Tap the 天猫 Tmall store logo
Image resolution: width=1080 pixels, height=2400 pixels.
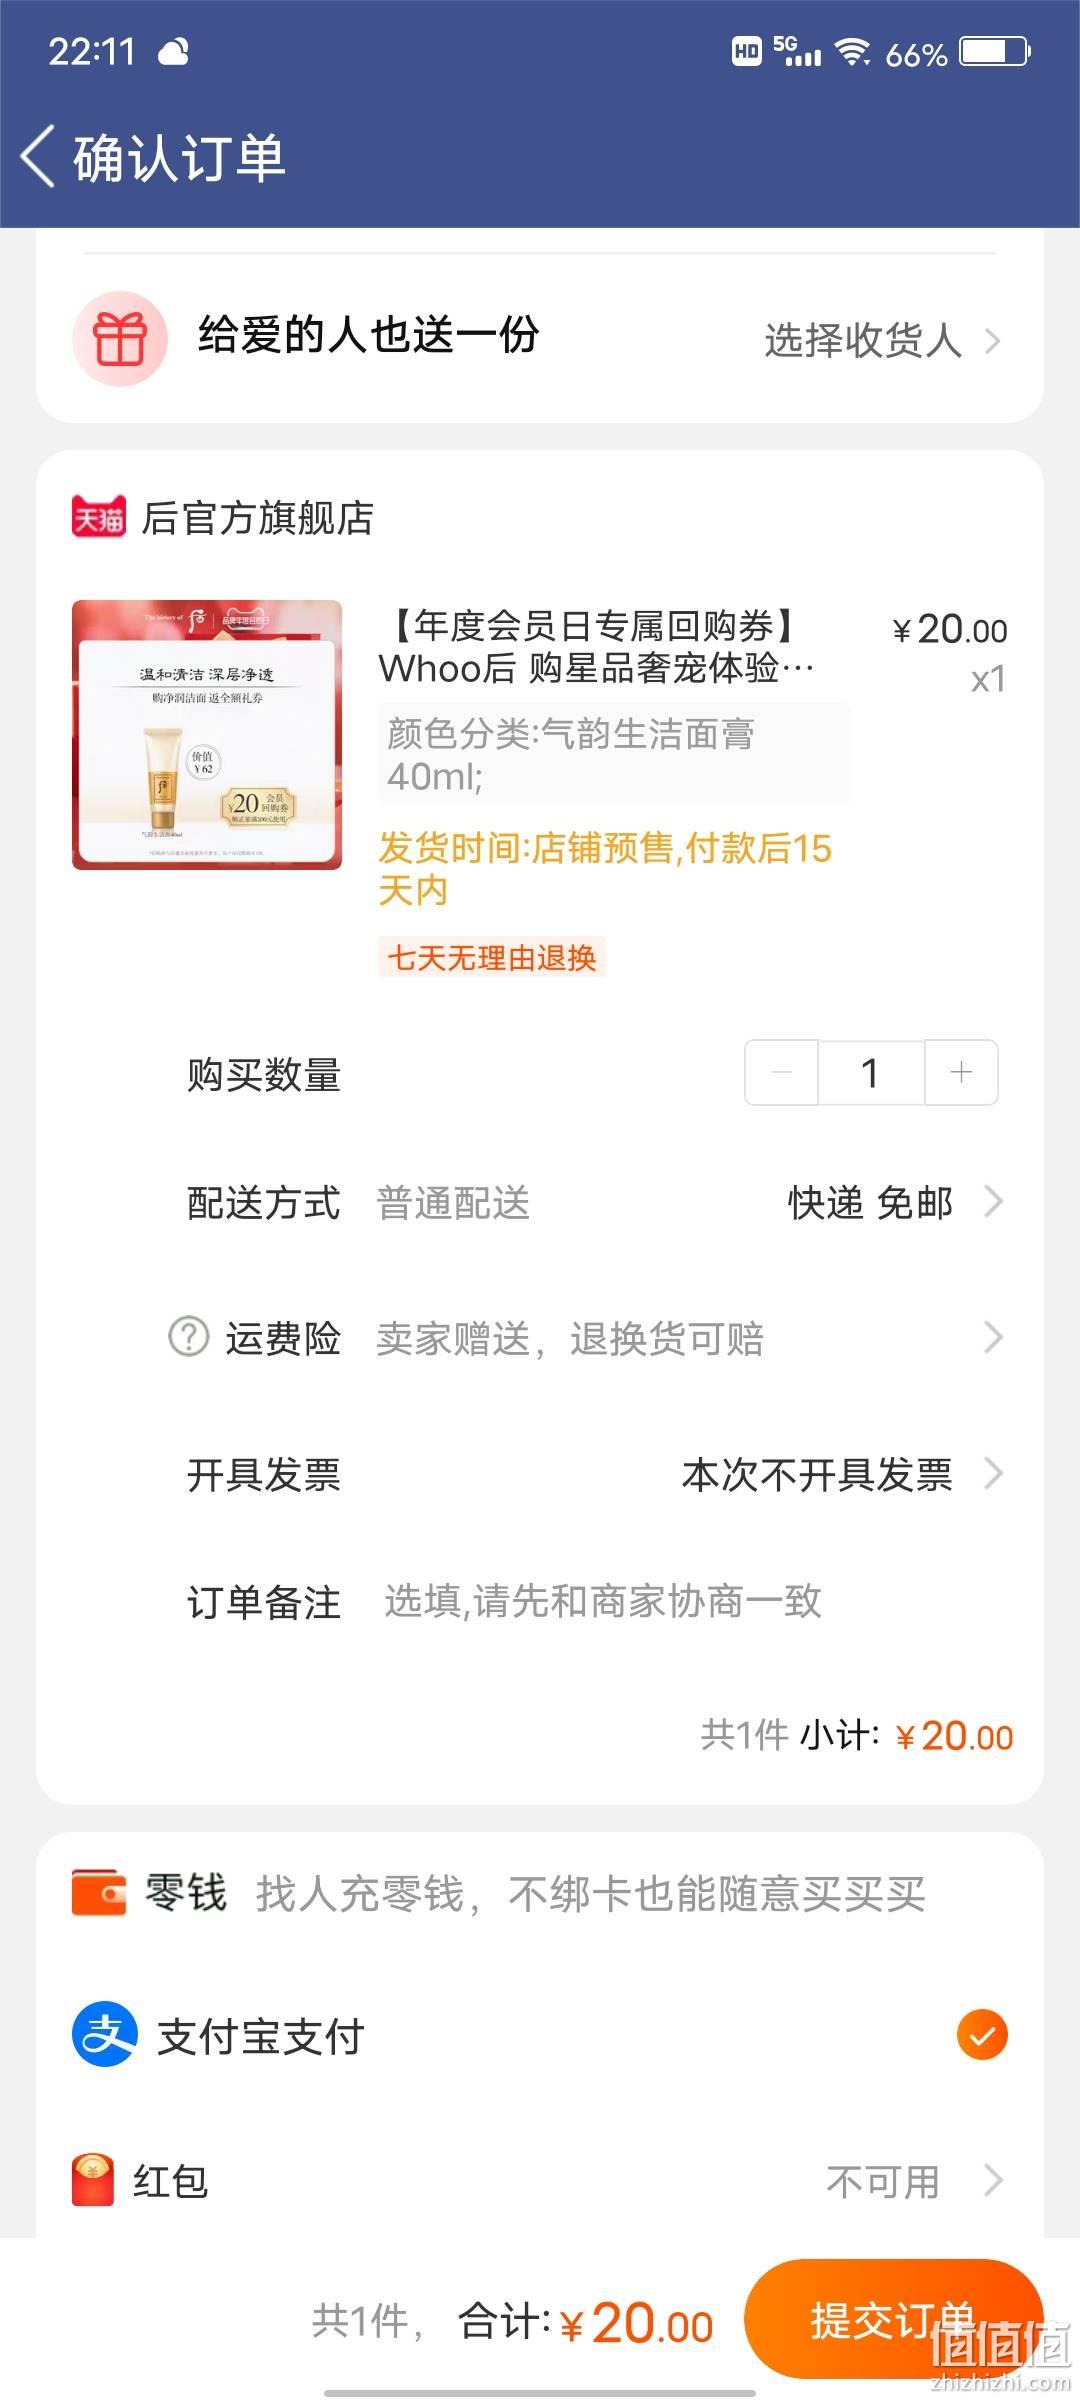click(x=99, y=517)
